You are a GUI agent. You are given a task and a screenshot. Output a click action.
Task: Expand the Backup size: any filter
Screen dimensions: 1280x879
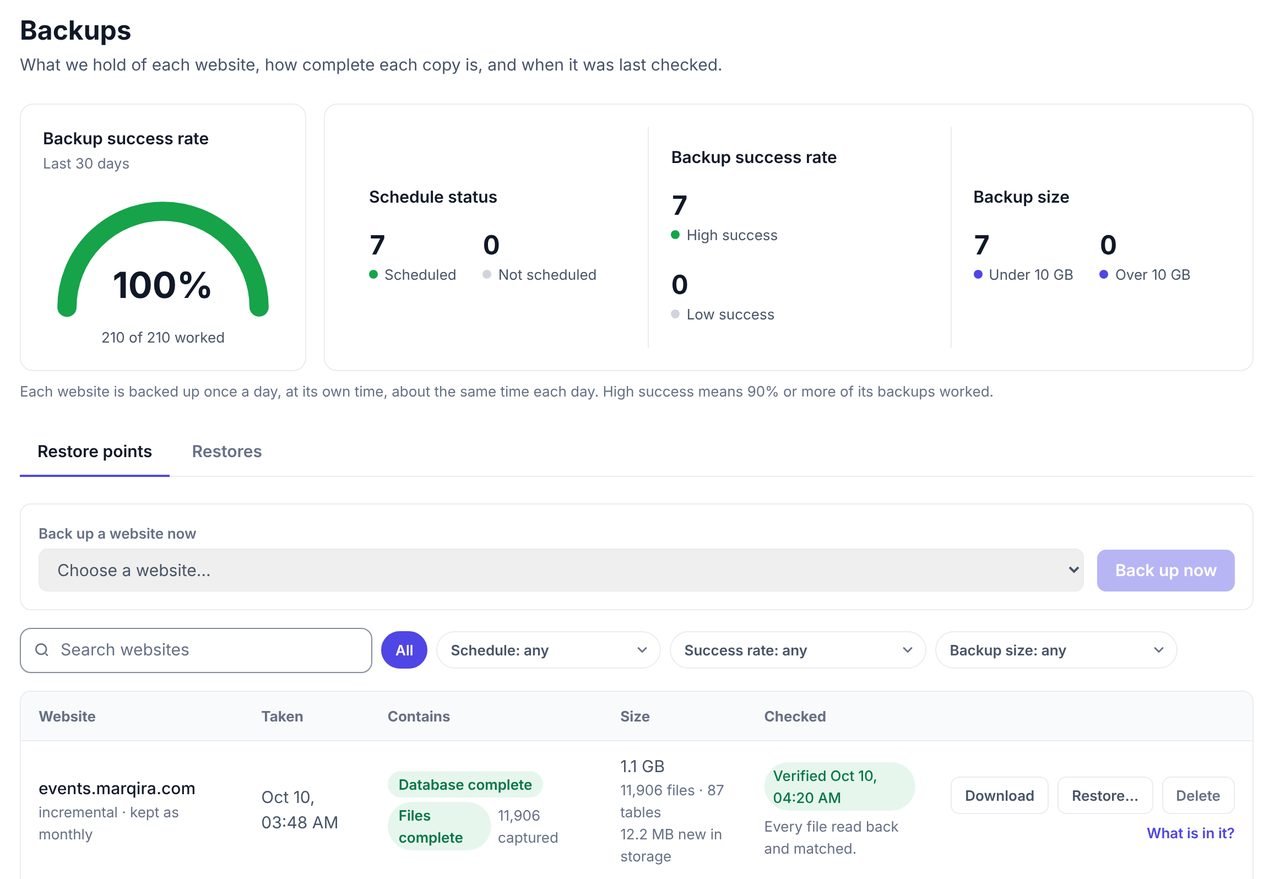(1056, 650)
